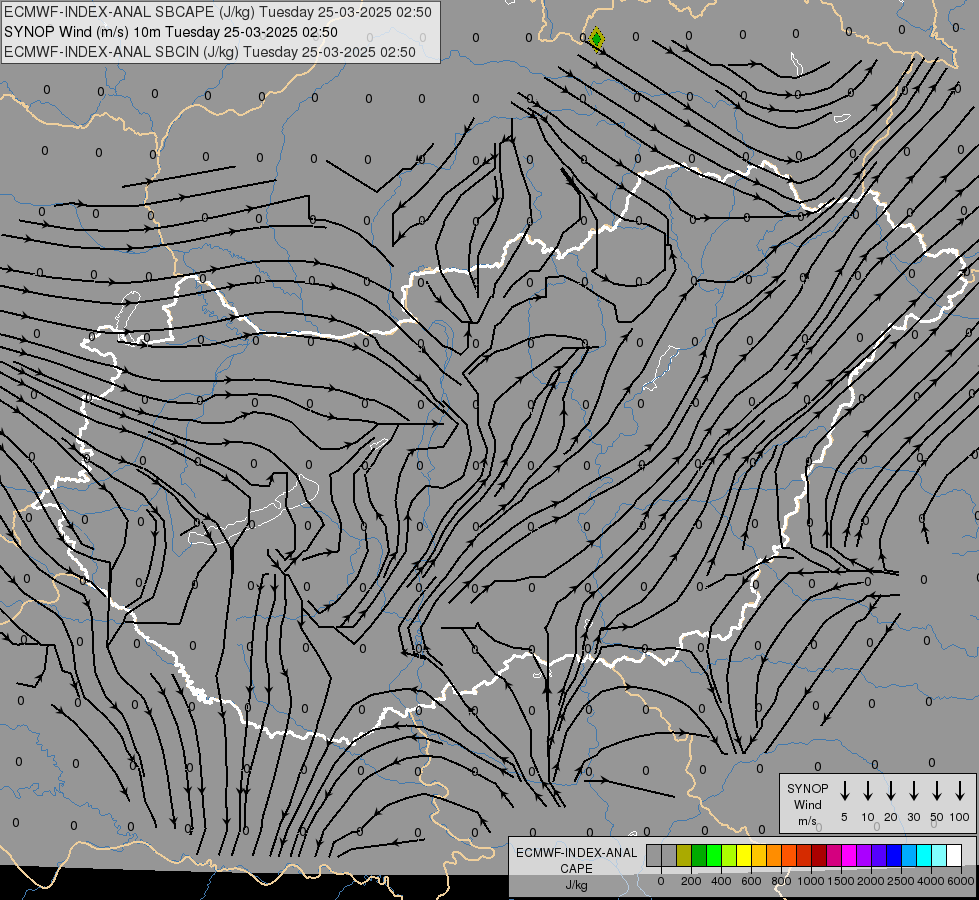Click the wind arrow above the 100 label
The height and width of the screenshot is (900, 979).
[960, 791]
